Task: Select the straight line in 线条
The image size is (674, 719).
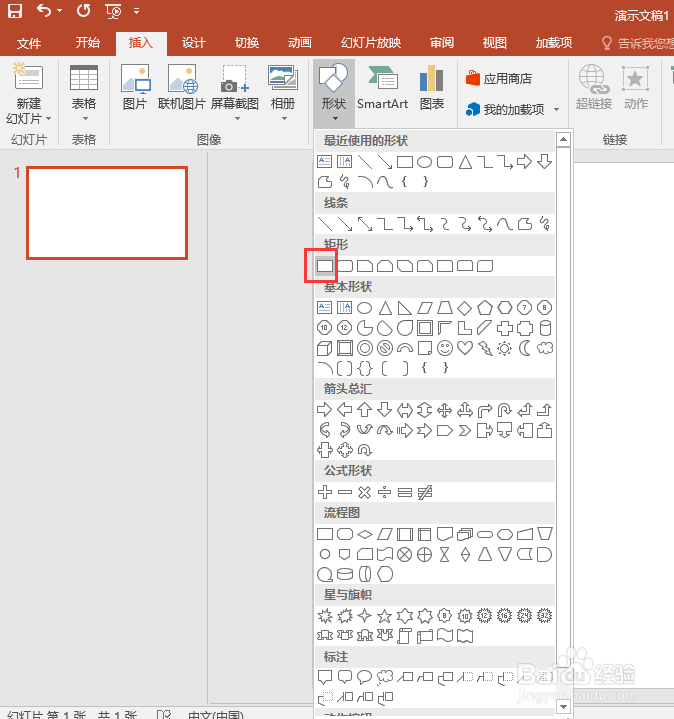Action: pyautogui.click(x=325, y=224)
